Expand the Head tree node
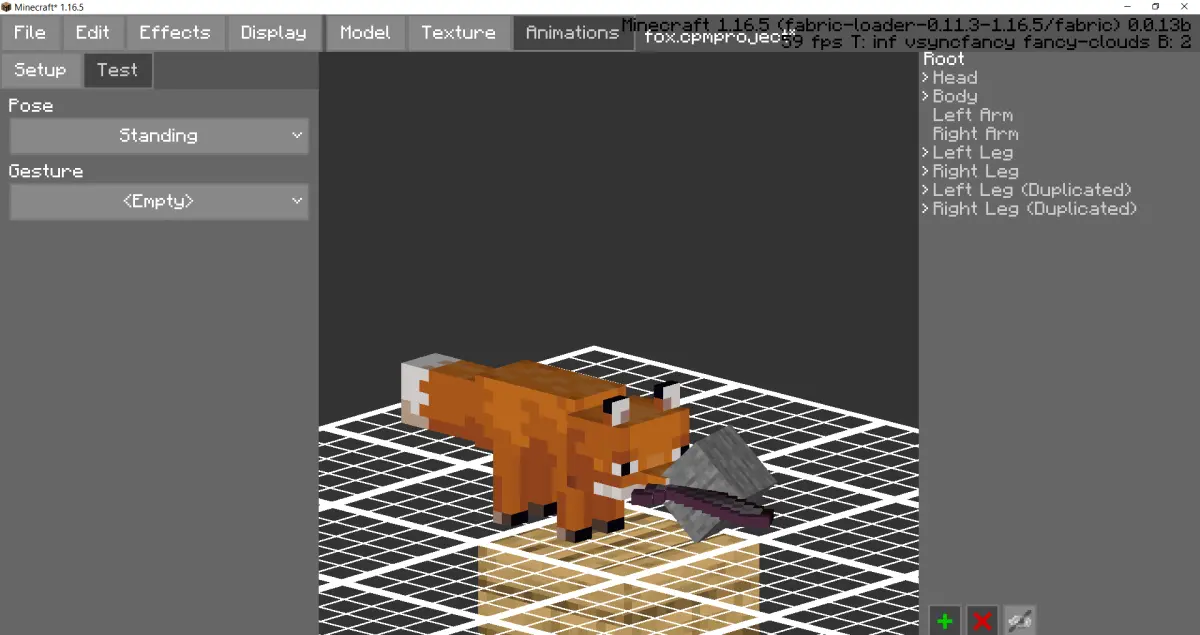The height and width of the screenshot is (635, 1200). pyautogui.click(x=926, y=78)
